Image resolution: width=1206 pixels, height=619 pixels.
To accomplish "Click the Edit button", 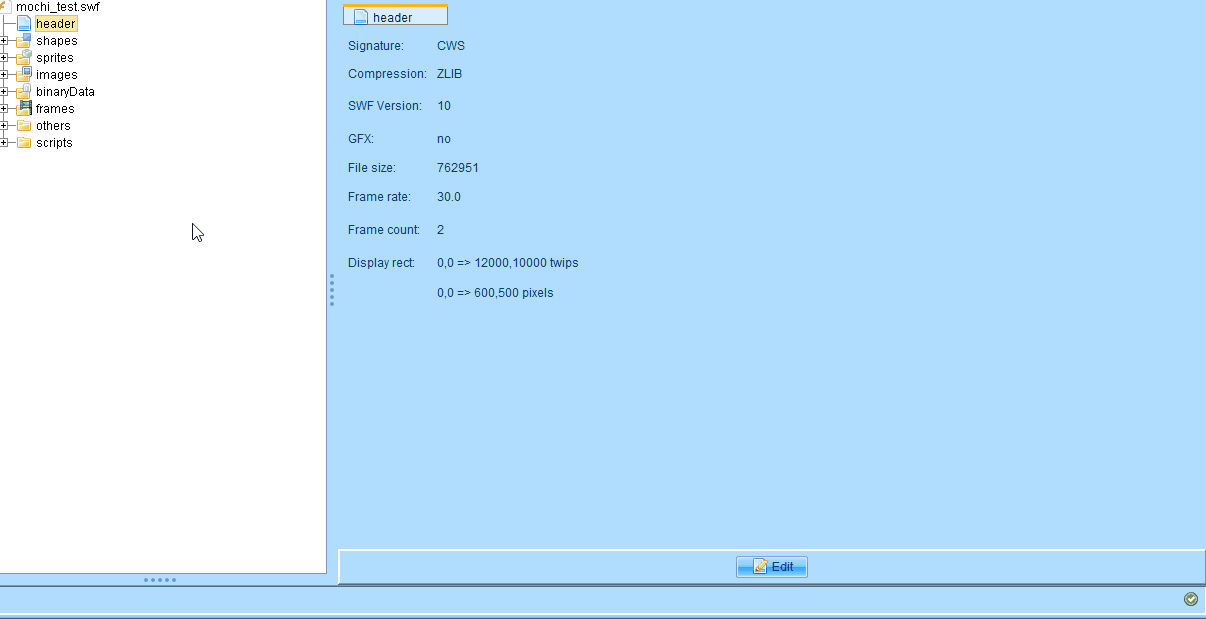I will coord(772,567).
